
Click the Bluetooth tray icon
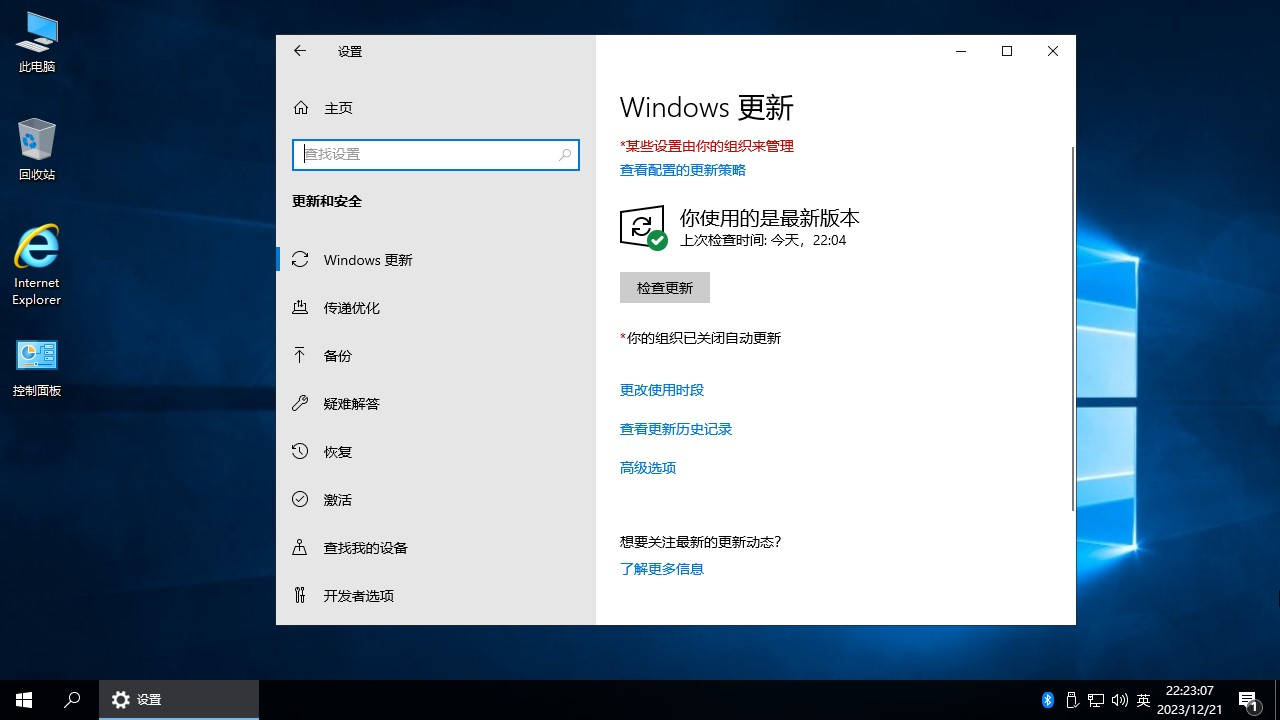point(1048,700)
